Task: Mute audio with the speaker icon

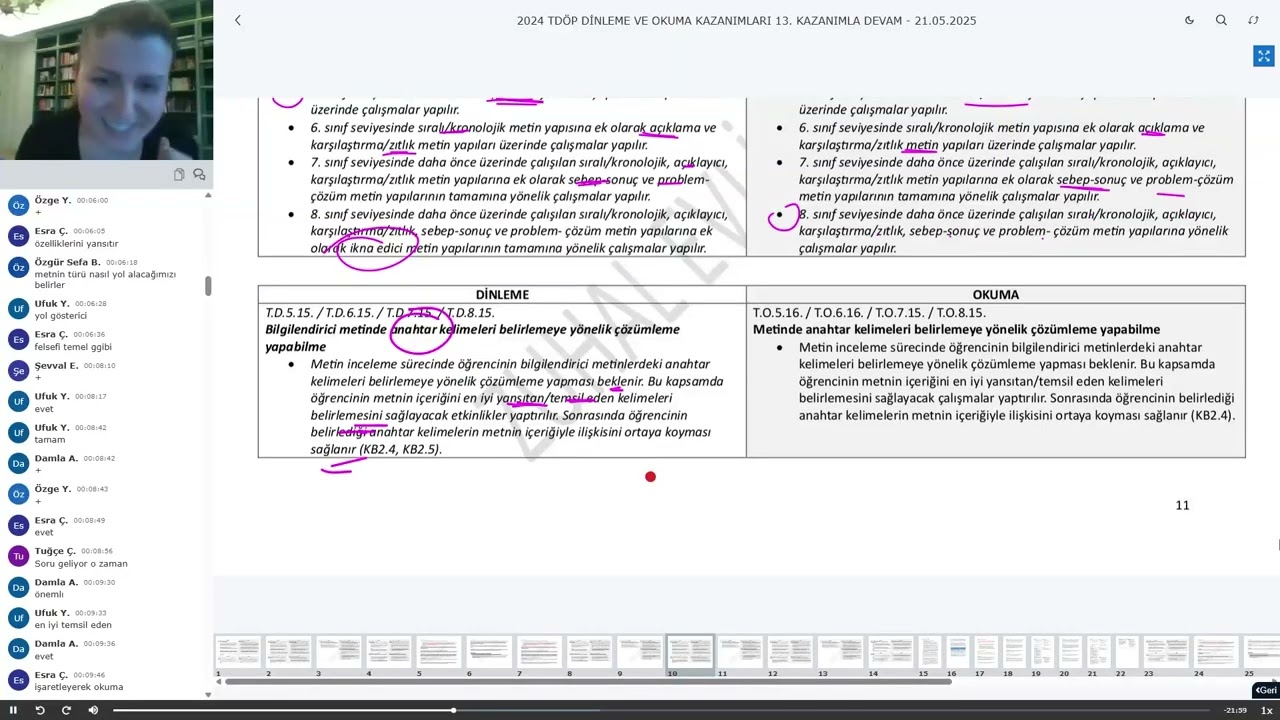Action: 93,710
